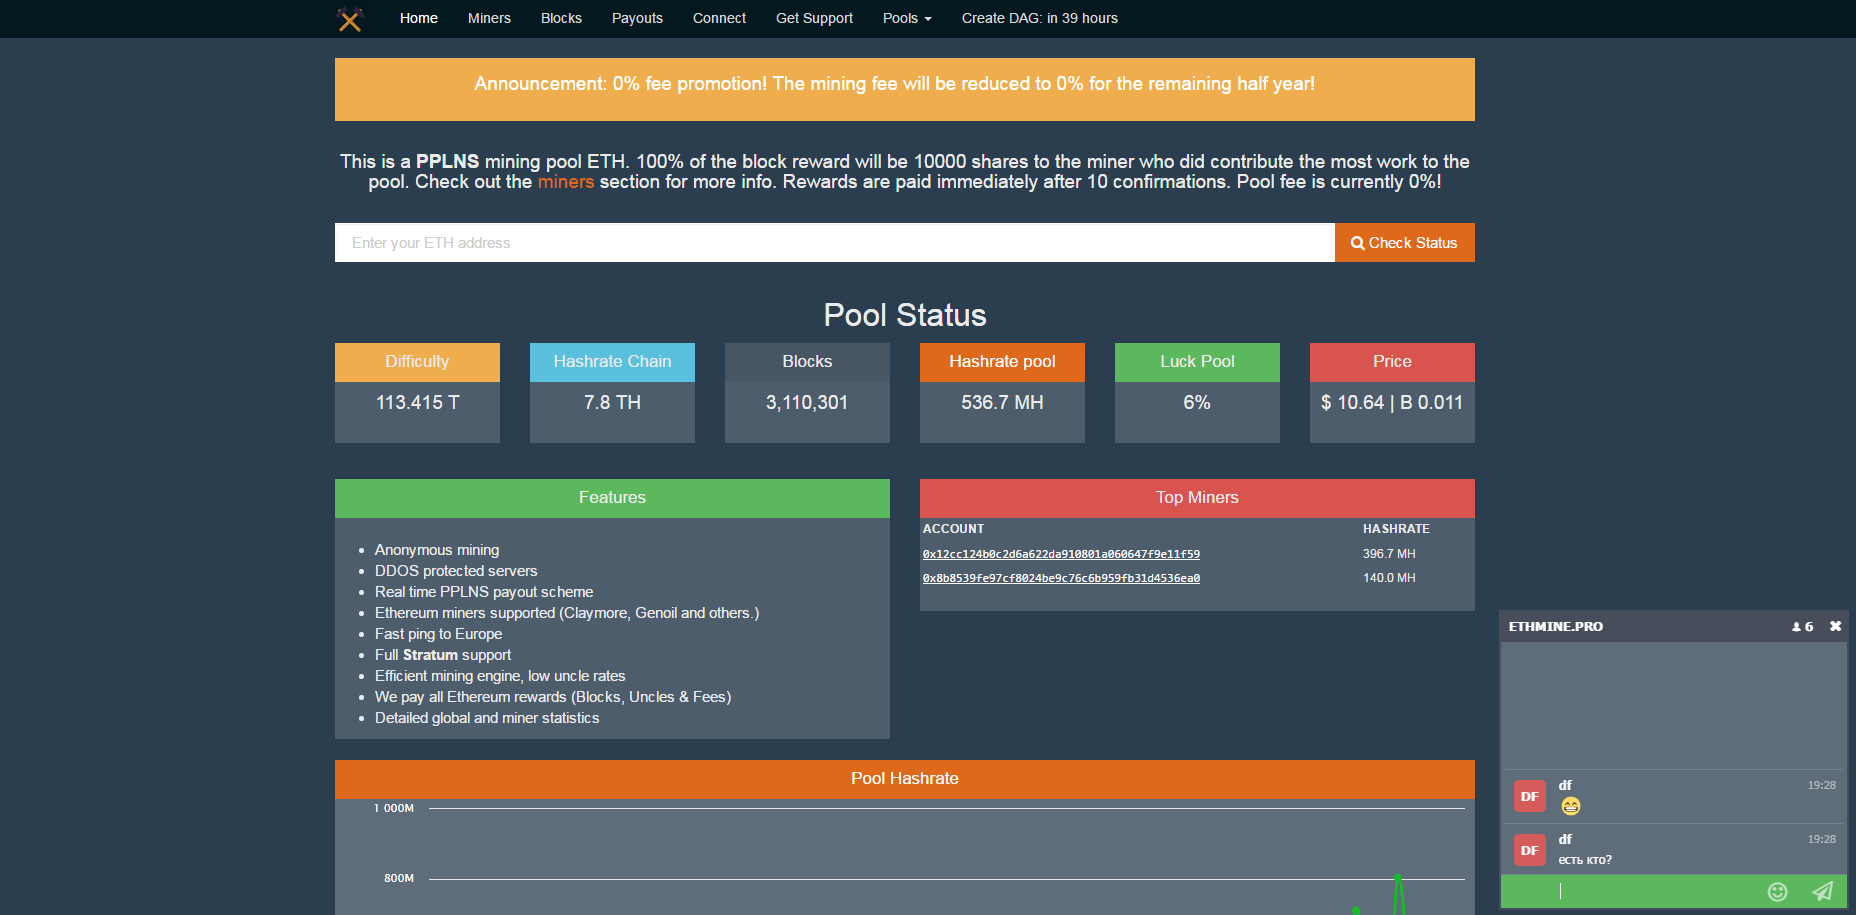Screen dimensions: 1856x915
Task: Click the Features panel header
Action: (612, 498)
